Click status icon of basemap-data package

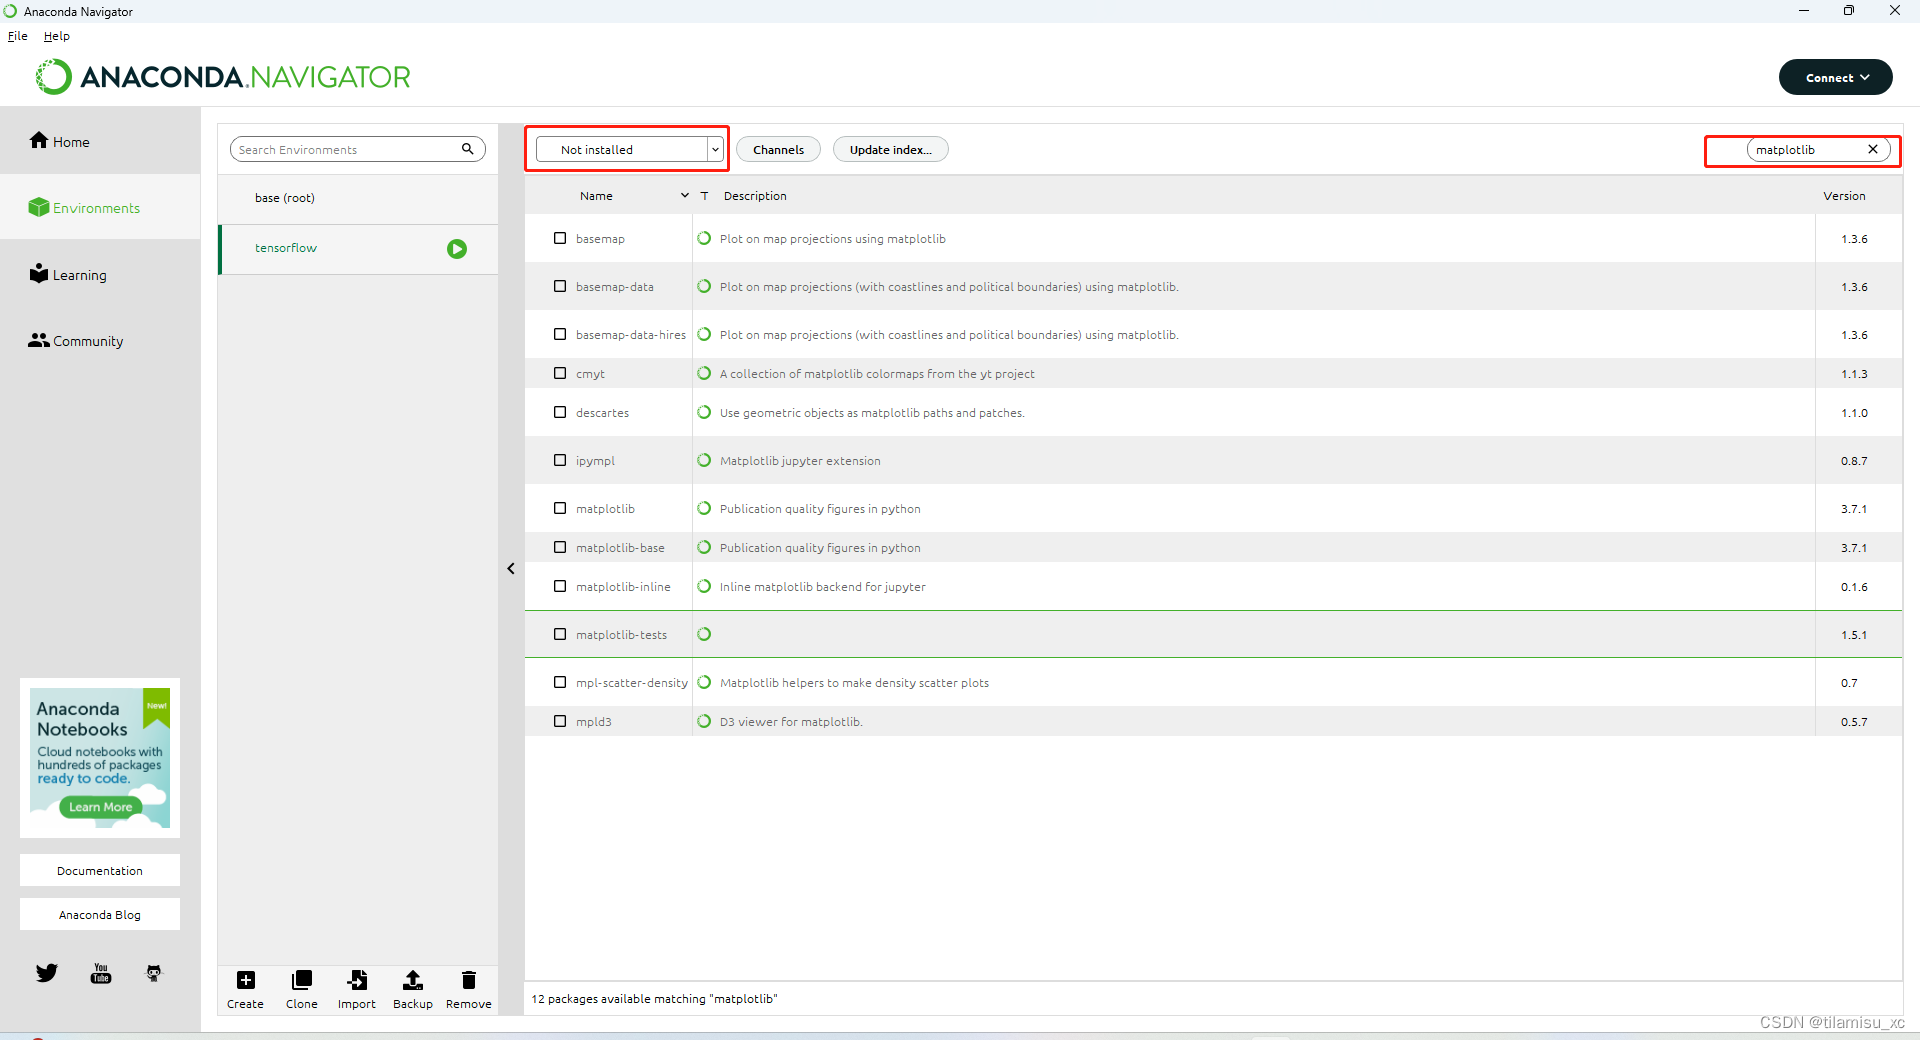(x=704, y=286)
